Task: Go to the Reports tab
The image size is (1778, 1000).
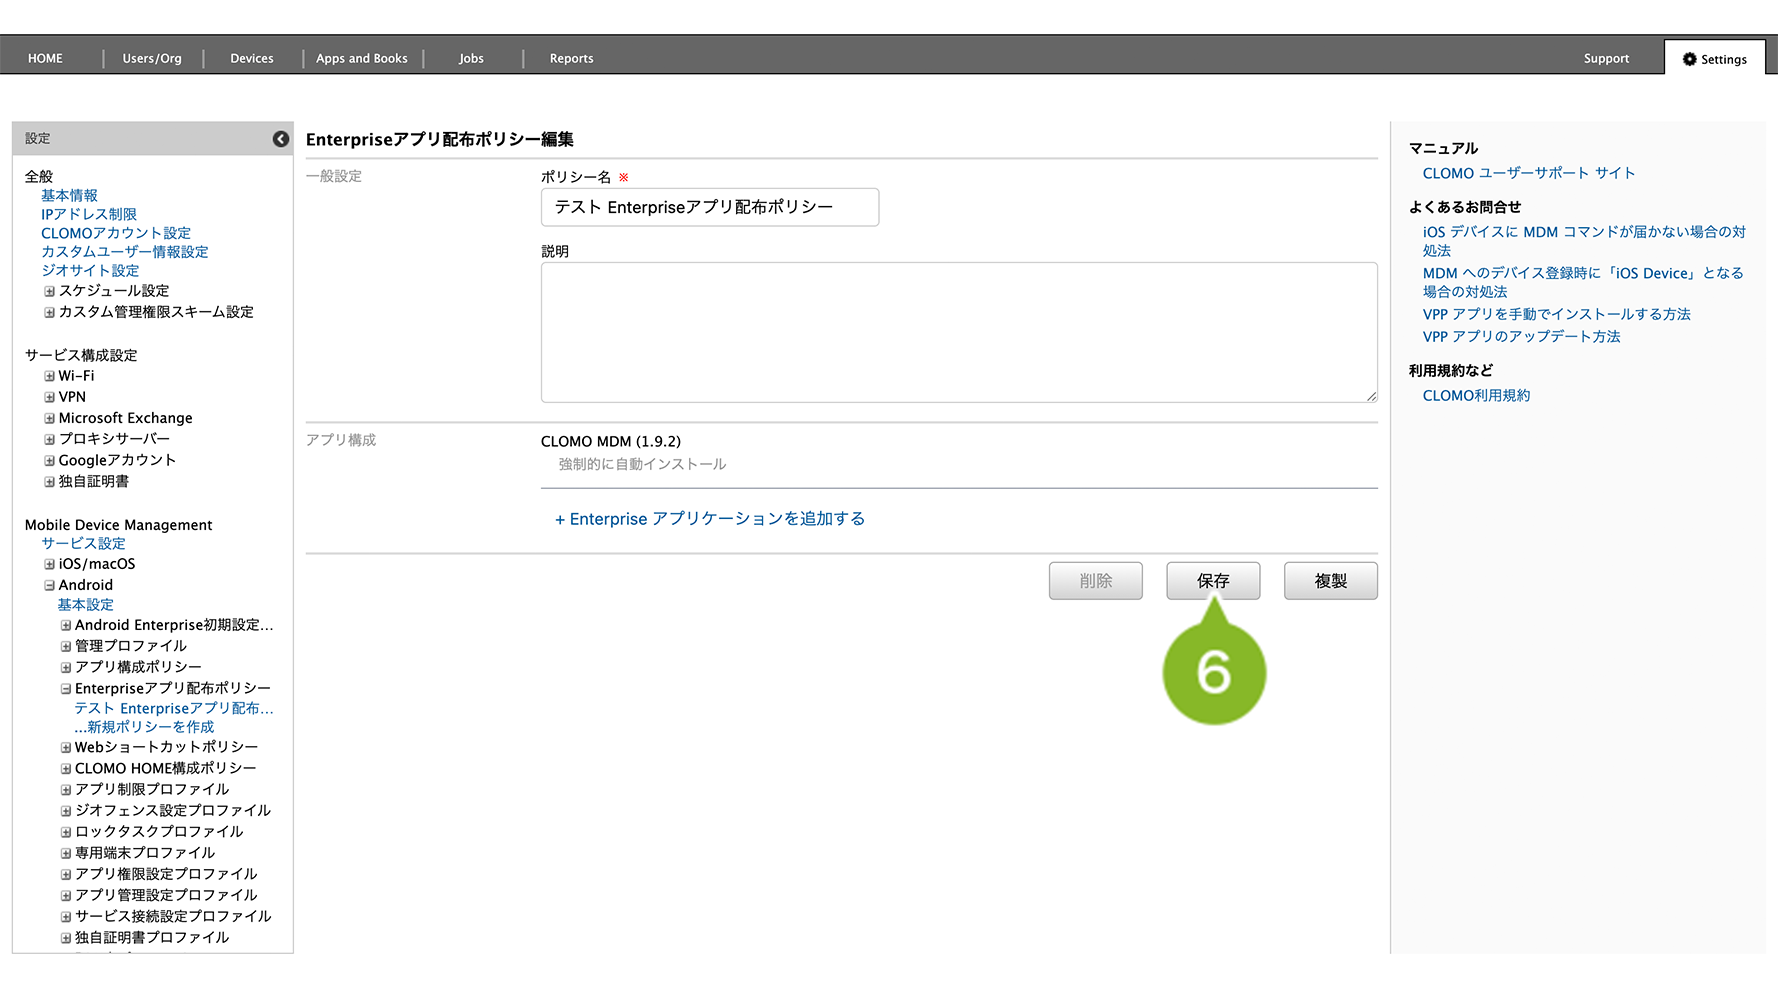Action: tap(571, 59)
